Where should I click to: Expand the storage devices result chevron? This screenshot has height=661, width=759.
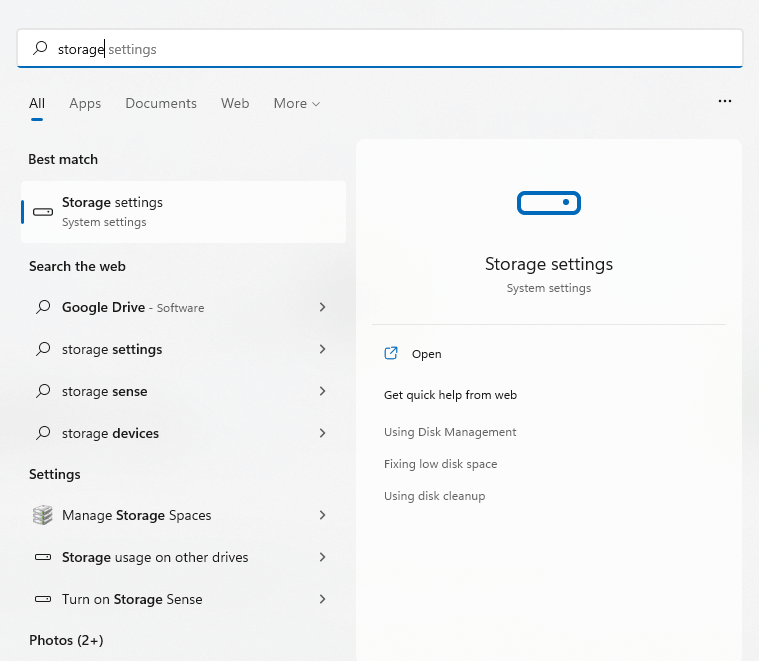point(322,433)
